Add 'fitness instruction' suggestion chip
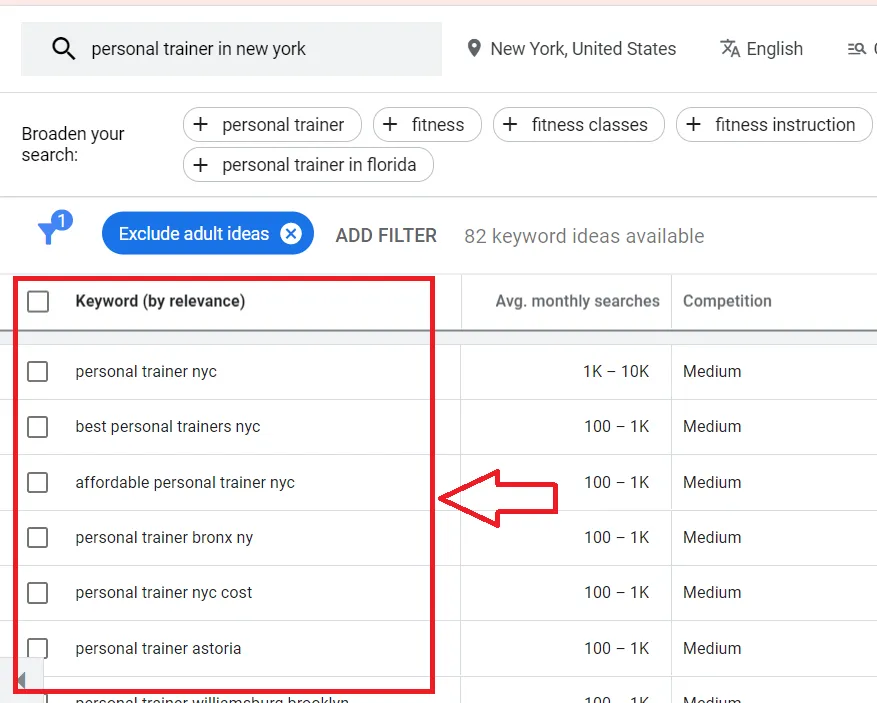This screenshot has height=703, width=877. (773, 125)
